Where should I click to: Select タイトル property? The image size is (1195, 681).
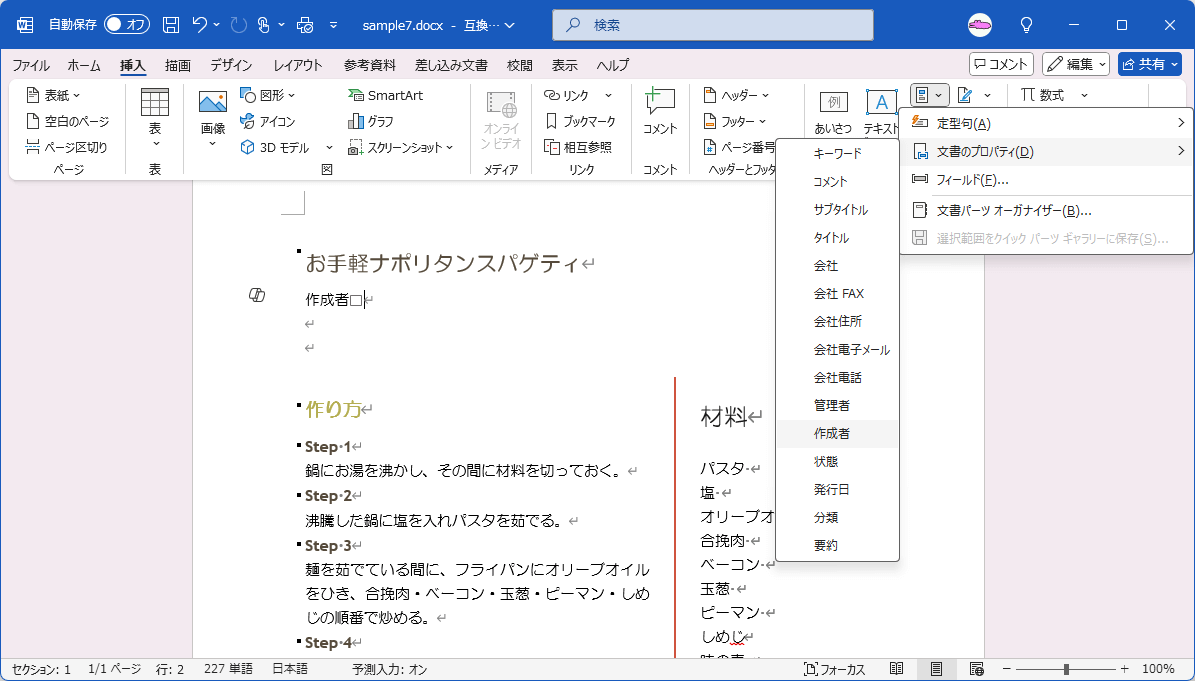[x=838, y=238]
